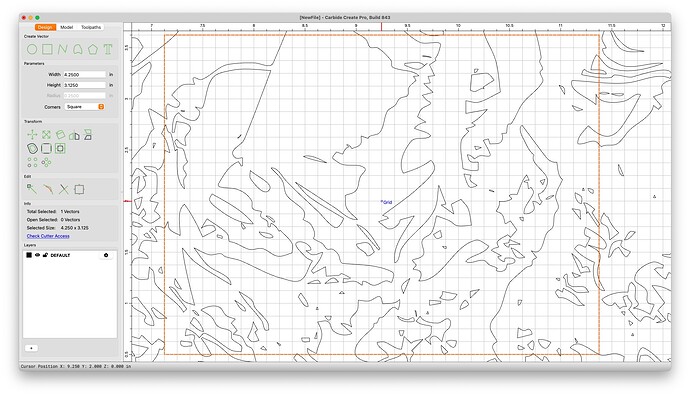Choose the Polyline drawing tool
Viewport: 690px width, 396px height.
[62, 49]
